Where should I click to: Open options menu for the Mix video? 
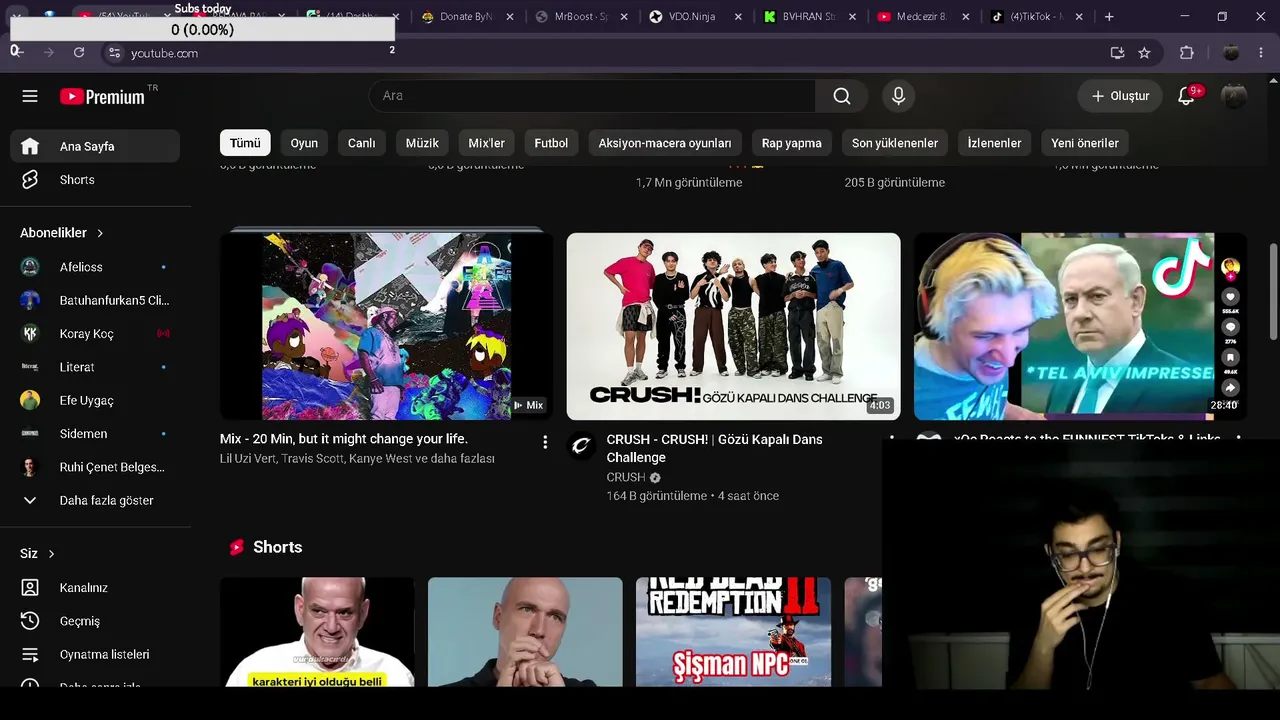coord(545,442)
